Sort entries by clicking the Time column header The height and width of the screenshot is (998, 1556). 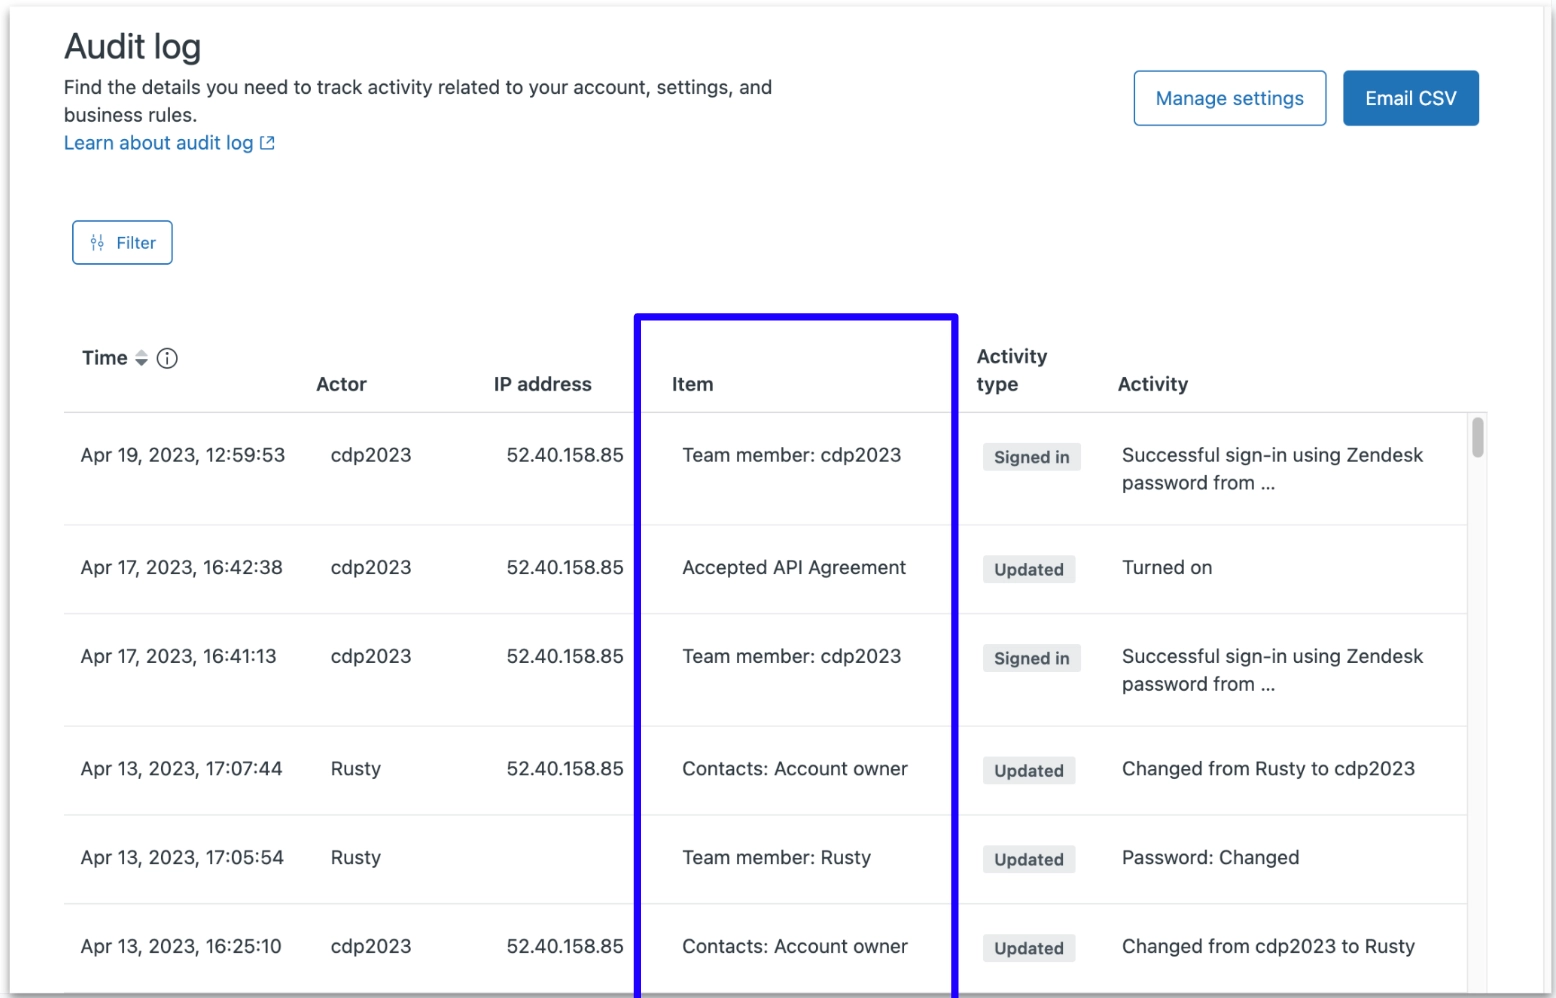(105, 357)
